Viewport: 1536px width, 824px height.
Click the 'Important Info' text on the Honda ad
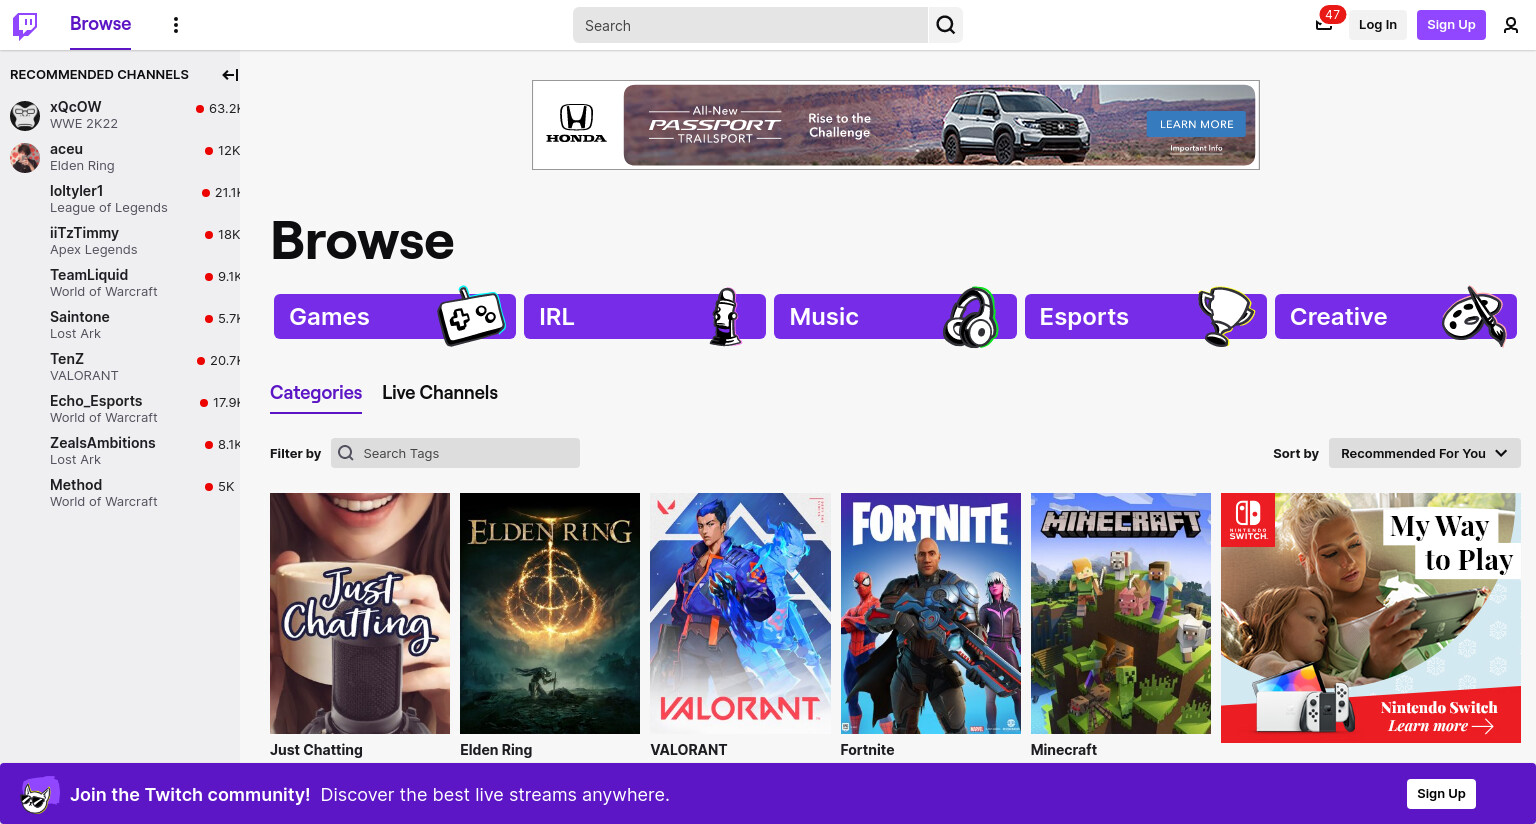click(1196, 148)
